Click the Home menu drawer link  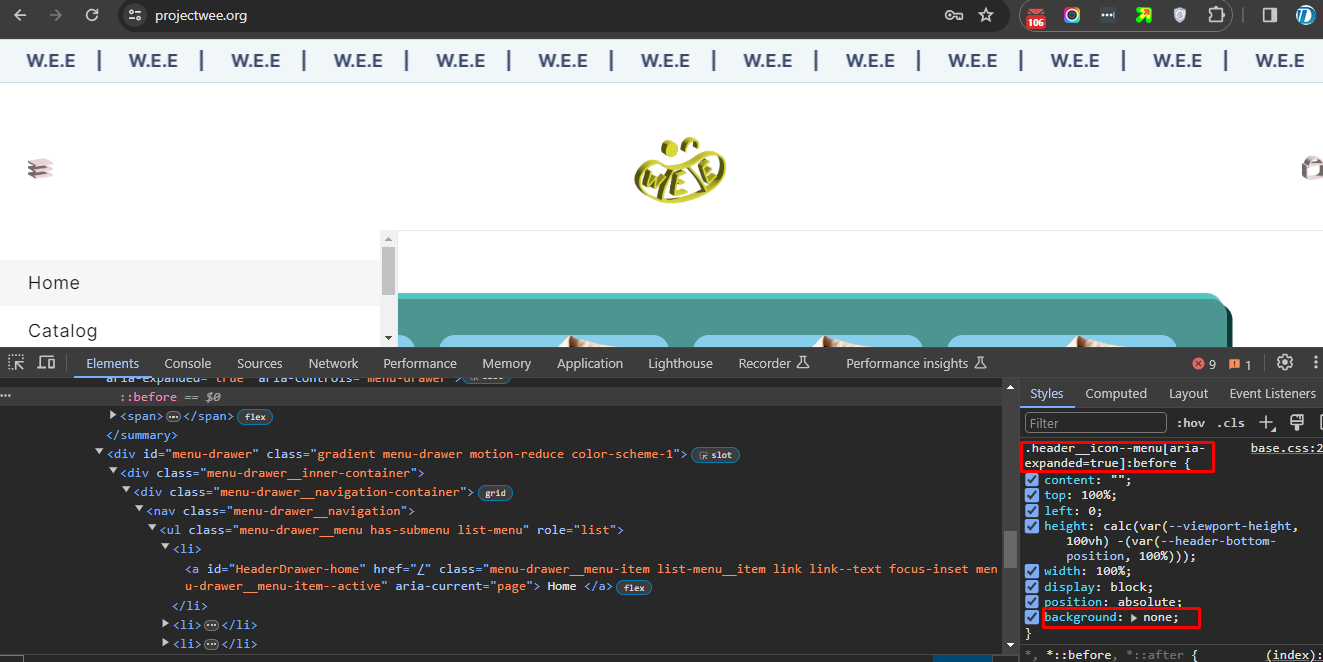[54, 283]
